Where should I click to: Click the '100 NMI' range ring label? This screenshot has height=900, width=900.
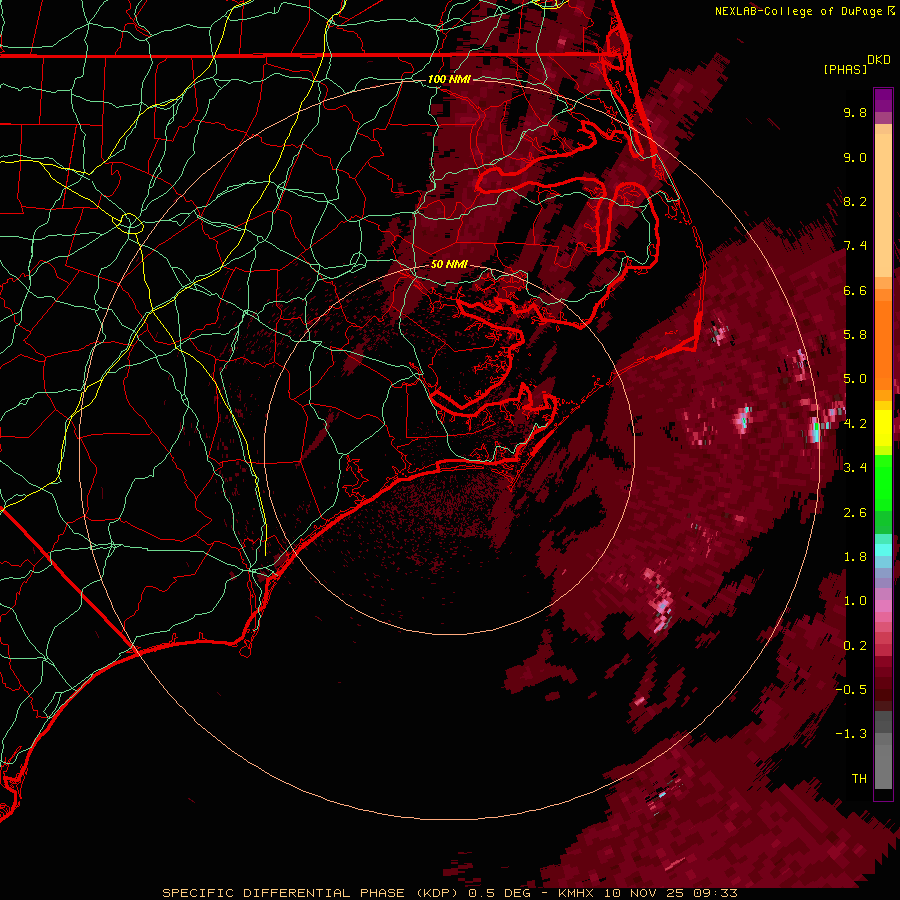pyautogui.click(x=449, y=79)
